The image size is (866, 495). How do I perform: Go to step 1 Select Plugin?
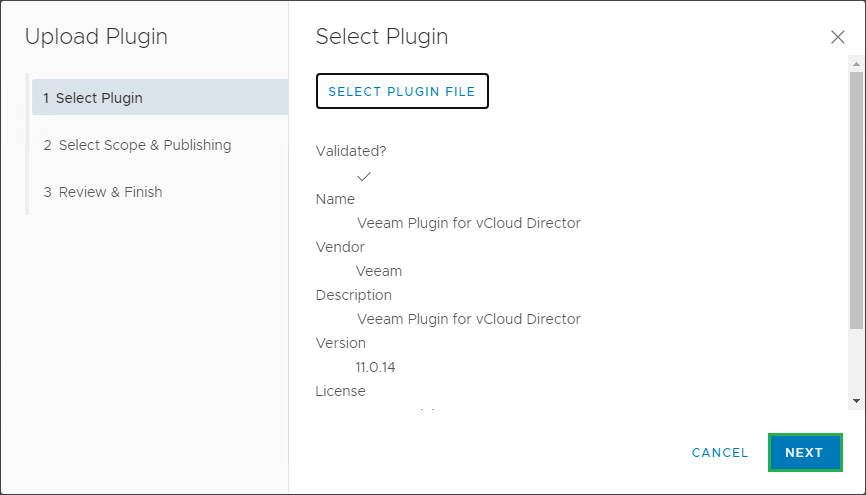coord(160,98)
